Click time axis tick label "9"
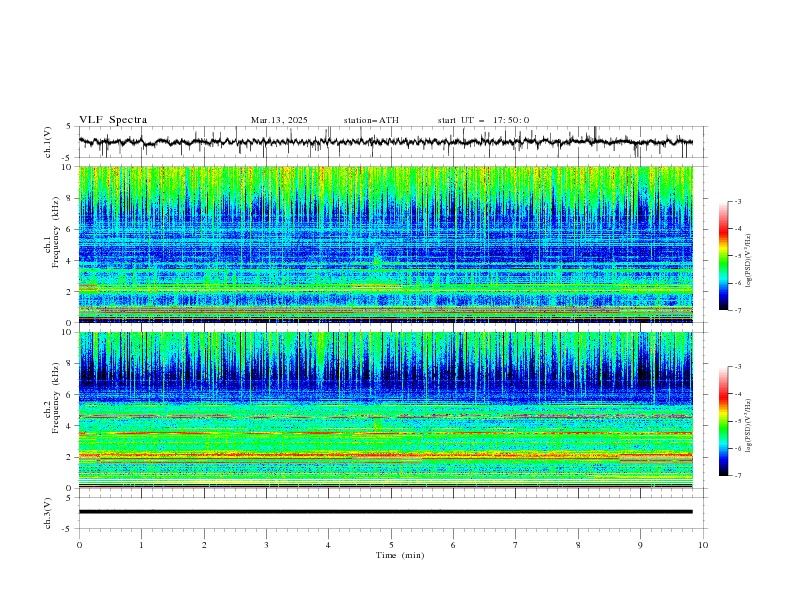 640,545
